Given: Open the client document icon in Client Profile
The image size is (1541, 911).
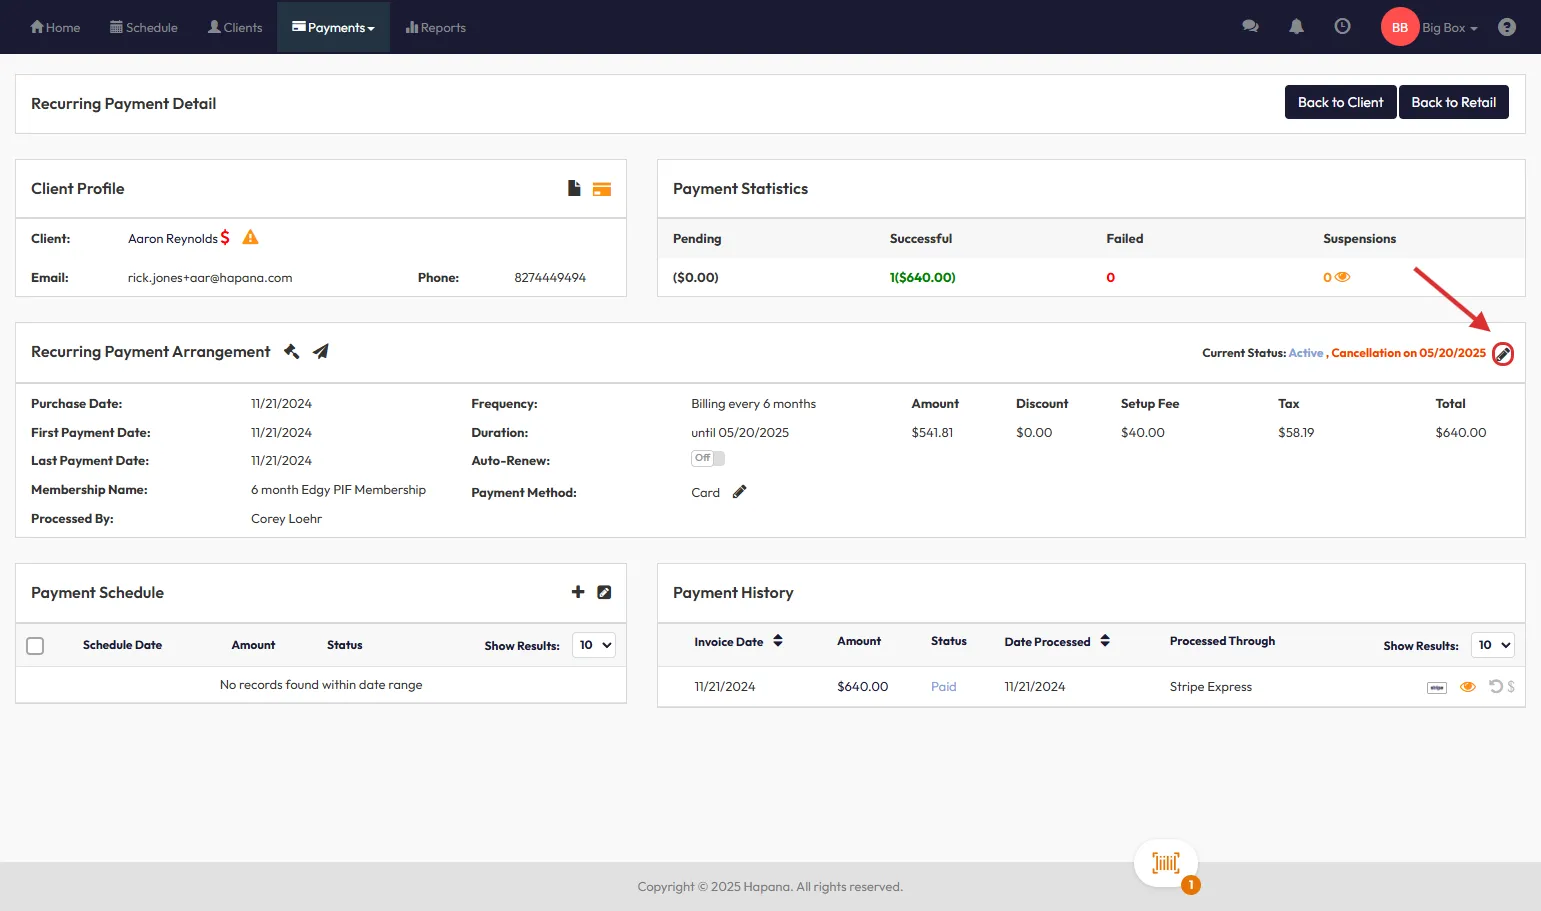Looking at the screenshot, I should coord(574,188).
